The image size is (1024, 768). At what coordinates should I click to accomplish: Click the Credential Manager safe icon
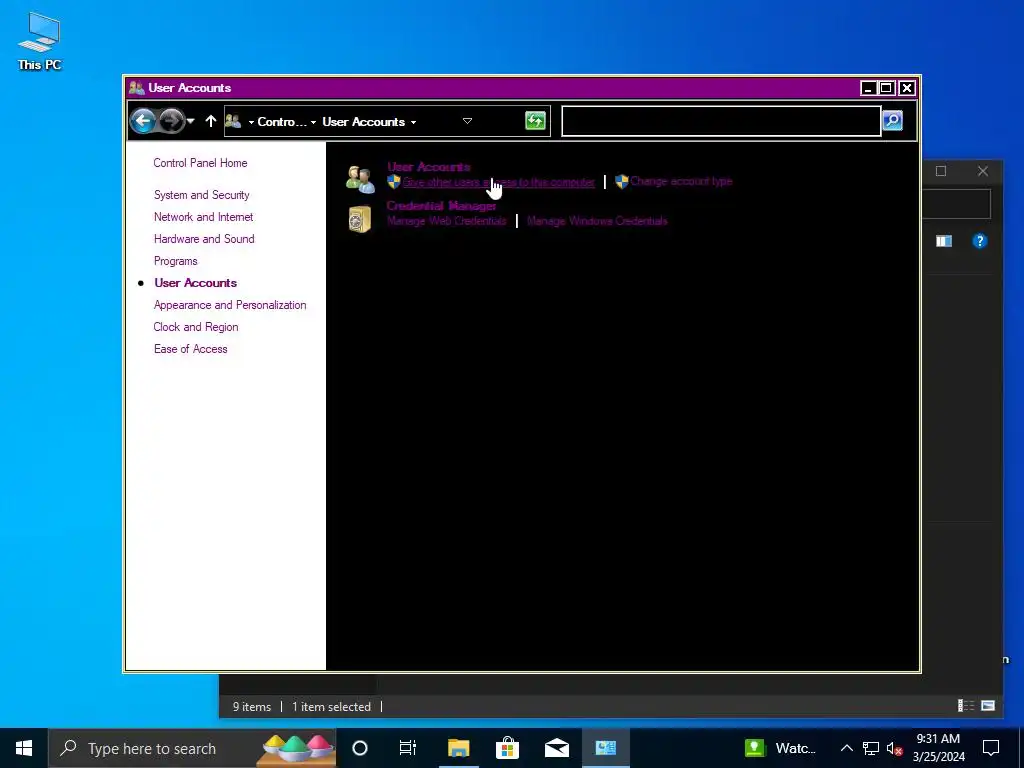tap(360, 219)
